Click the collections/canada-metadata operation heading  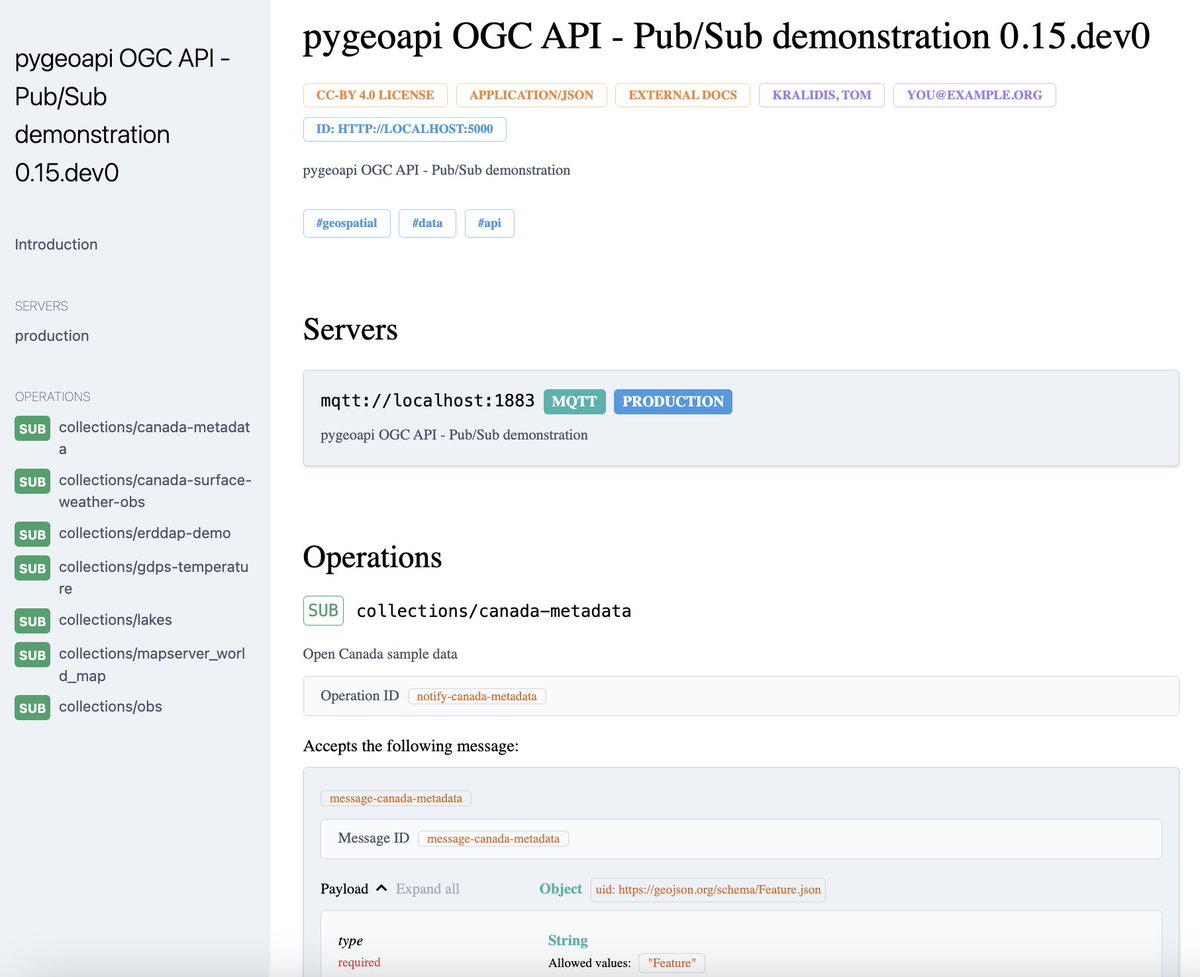pyautogui.click(x=494, y=610)
